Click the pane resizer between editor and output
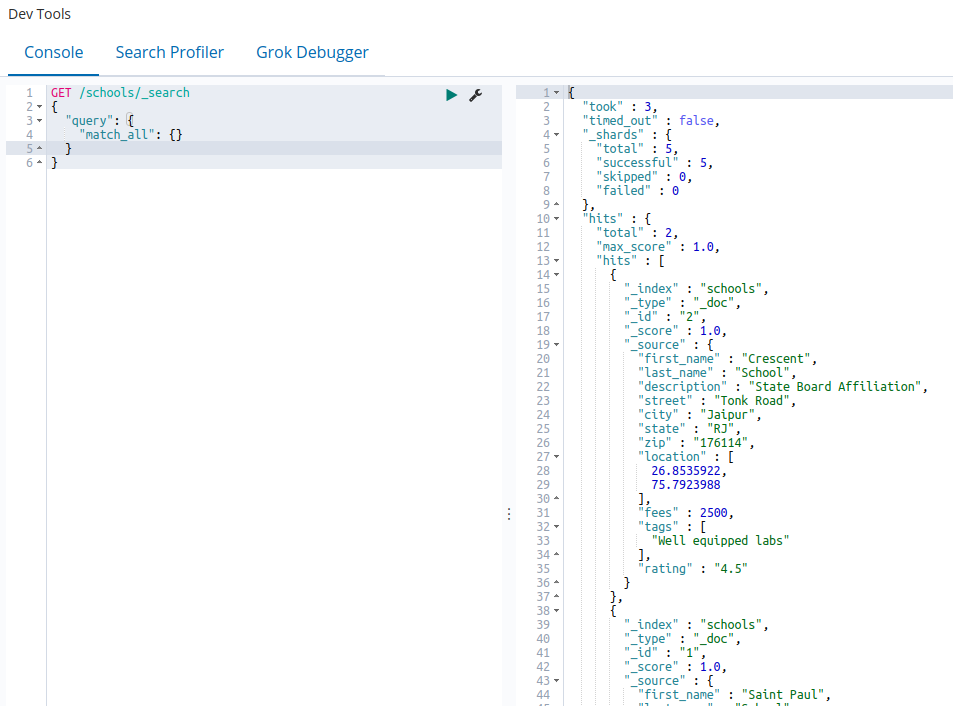This screenshot has width=953, height=706. point(509,513)
